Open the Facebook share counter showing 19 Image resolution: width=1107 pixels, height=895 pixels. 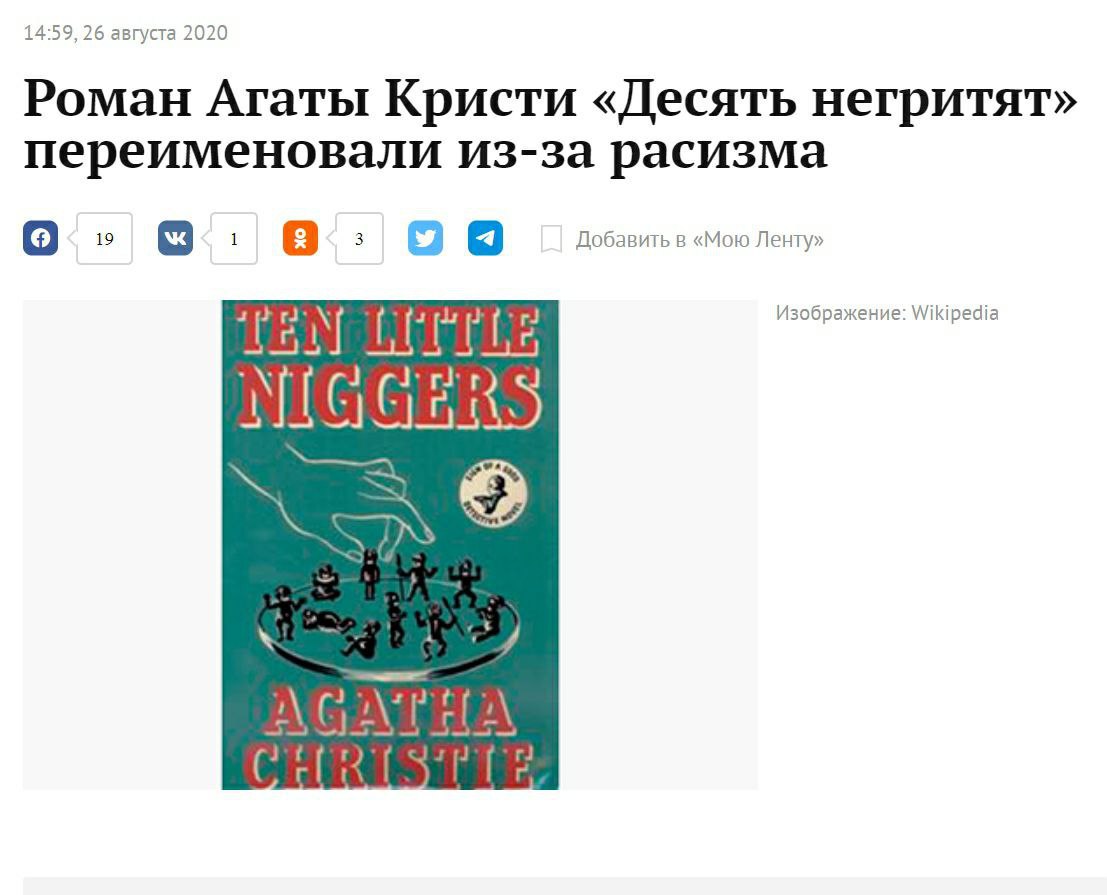point(104,239)
